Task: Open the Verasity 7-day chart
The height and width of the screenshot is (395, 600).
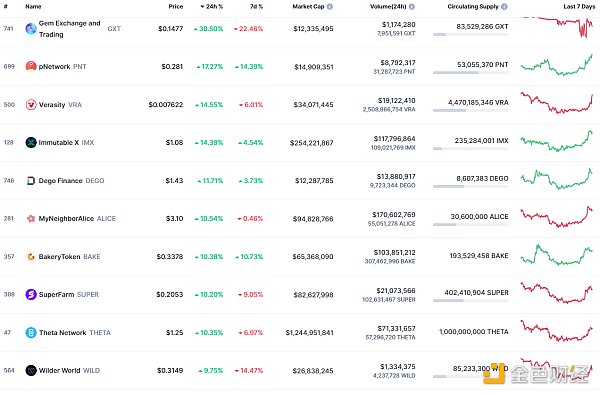Action: 557,103
